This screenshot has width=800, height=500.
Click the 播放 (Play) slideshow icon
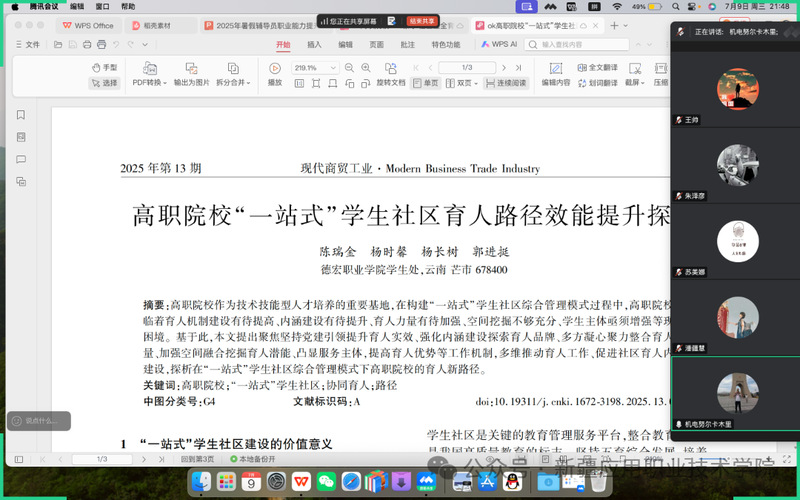[274, 68]
